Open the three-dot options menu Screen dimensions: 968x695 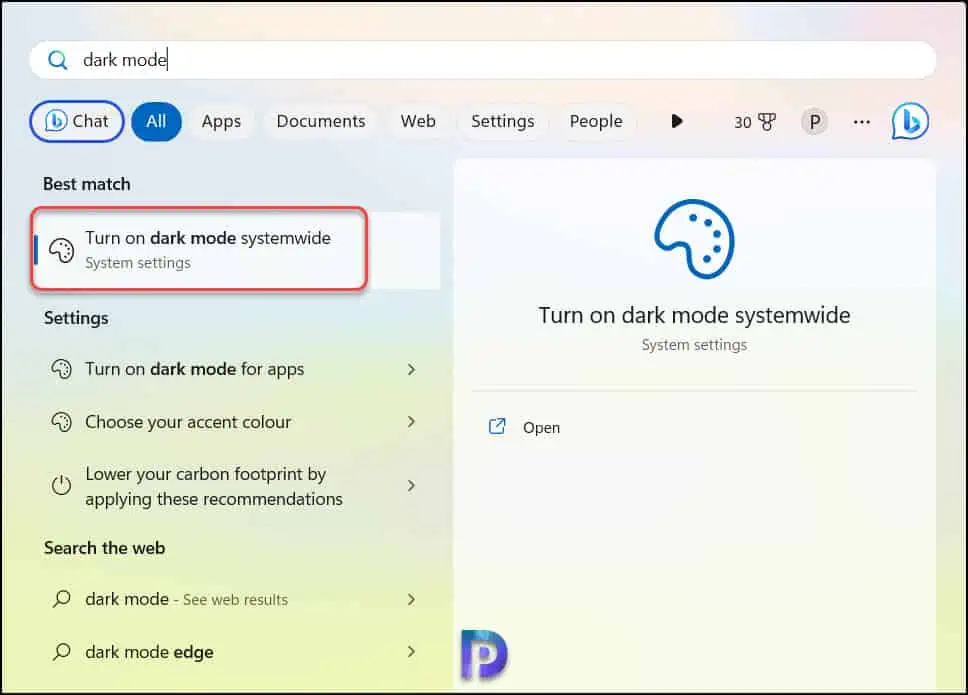862,122
